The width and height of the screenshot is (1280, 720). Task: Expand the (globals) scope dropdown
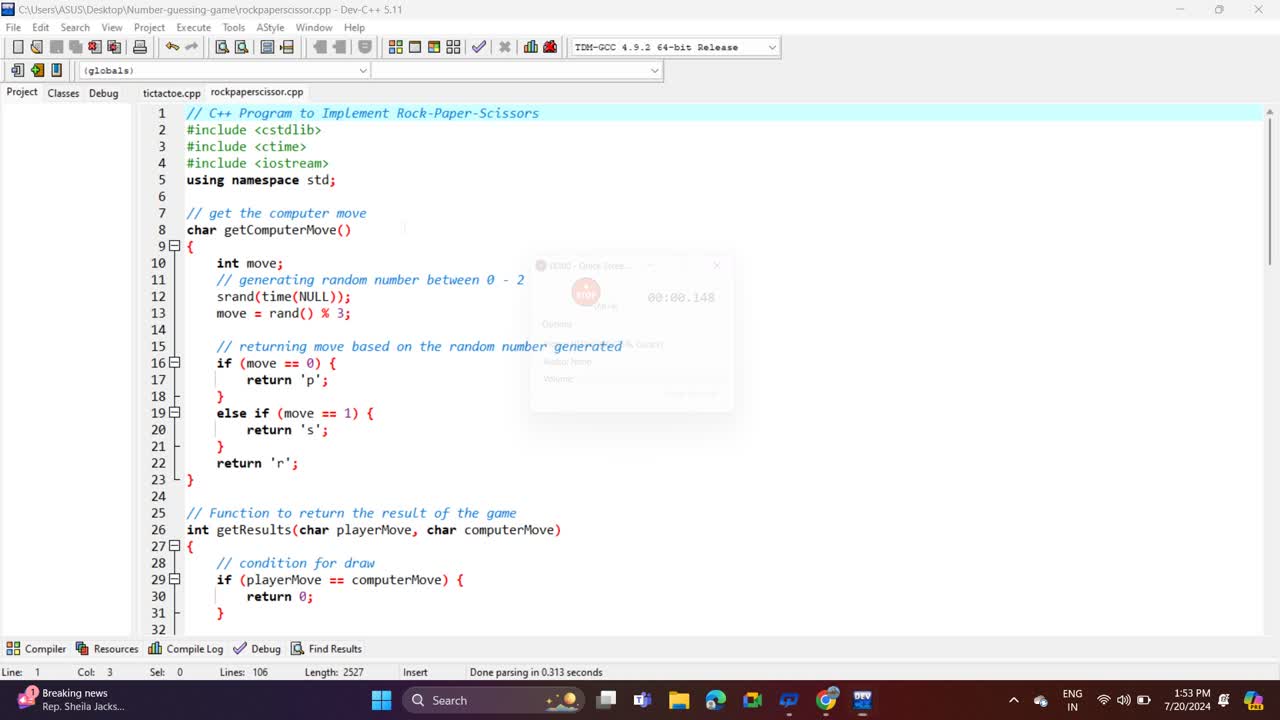(363, 70)
